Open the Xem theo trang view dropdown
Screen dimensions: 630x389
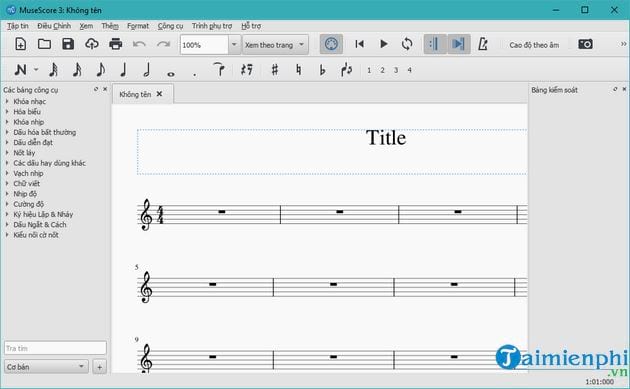pyautogui.click(x=275, y=45)
